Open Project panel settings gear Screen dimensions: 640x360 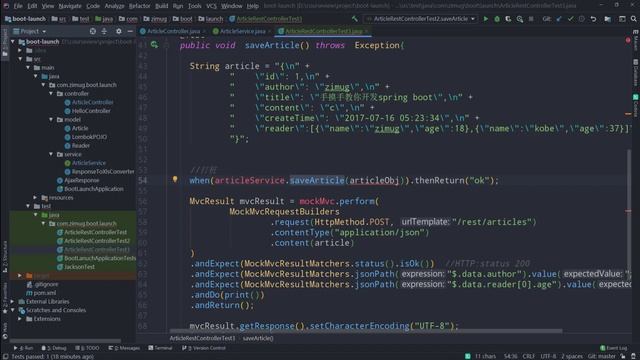pyautogui.click(x=118, y=31)
